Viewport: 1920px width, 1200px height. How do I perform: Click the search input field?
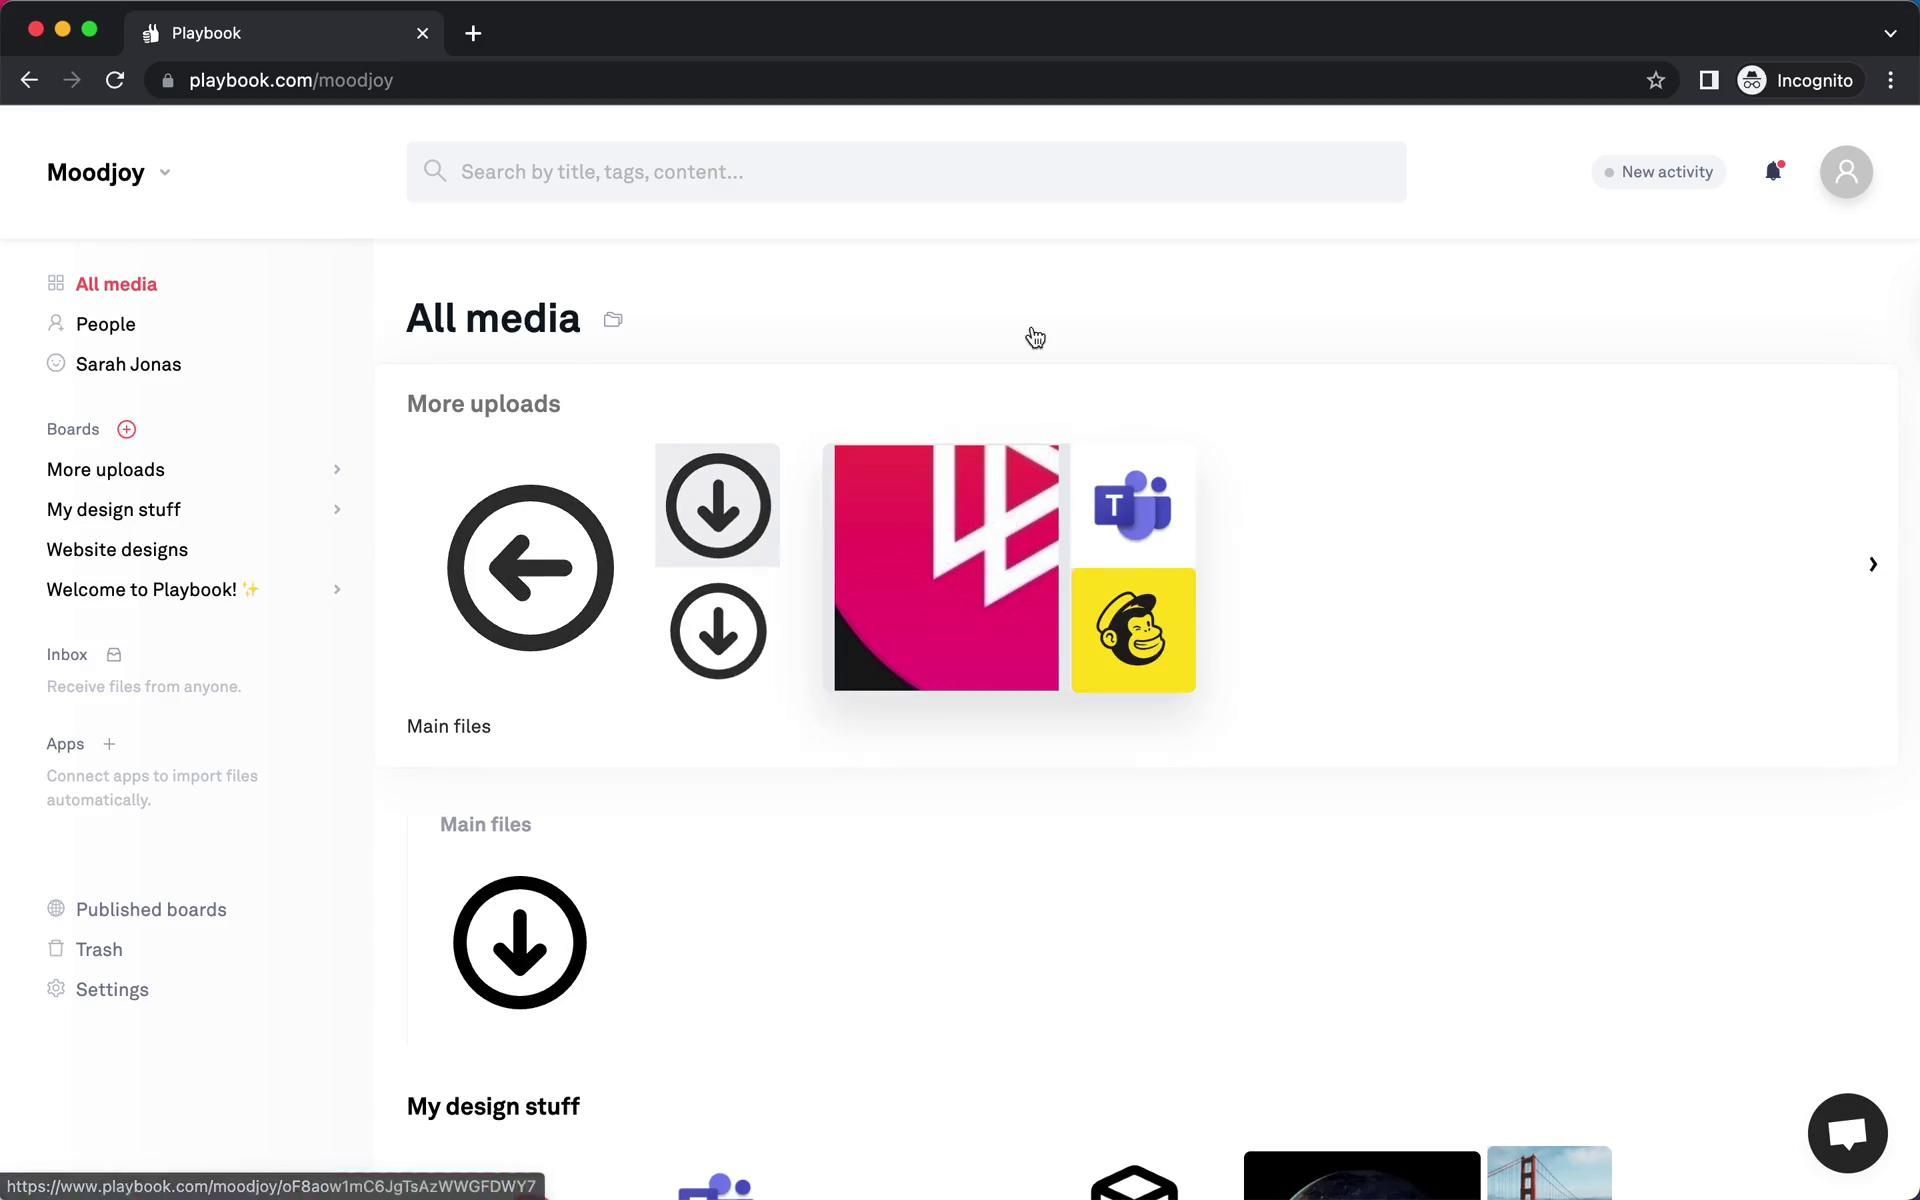tap(905, 172)
